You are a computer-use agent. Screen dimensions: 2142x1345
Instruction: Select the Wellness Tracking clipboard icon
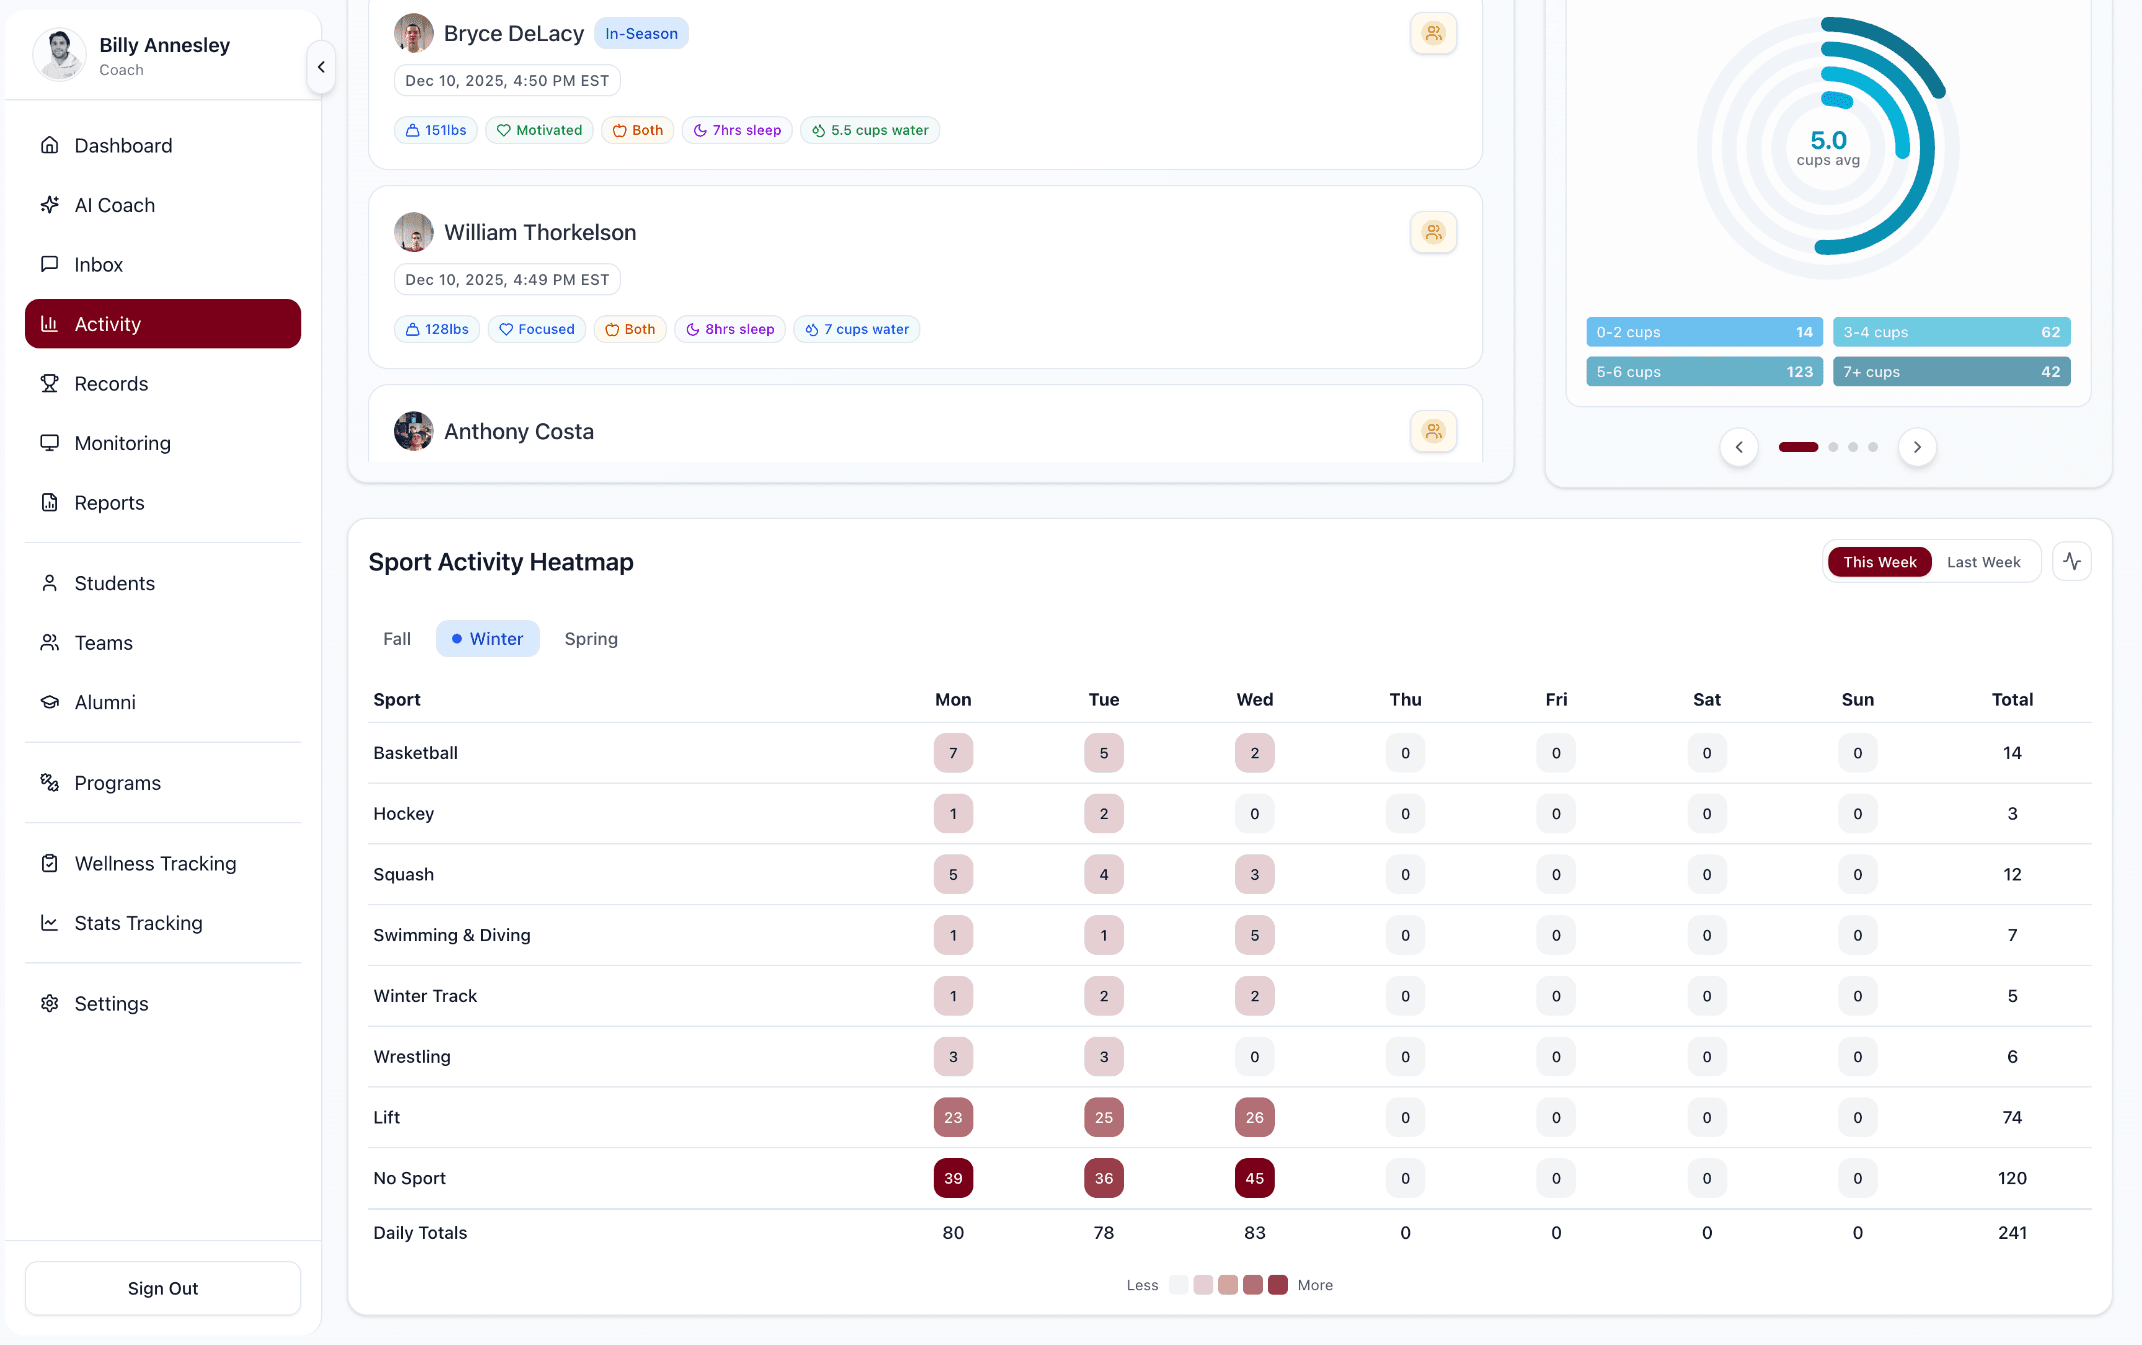point(50,863)
